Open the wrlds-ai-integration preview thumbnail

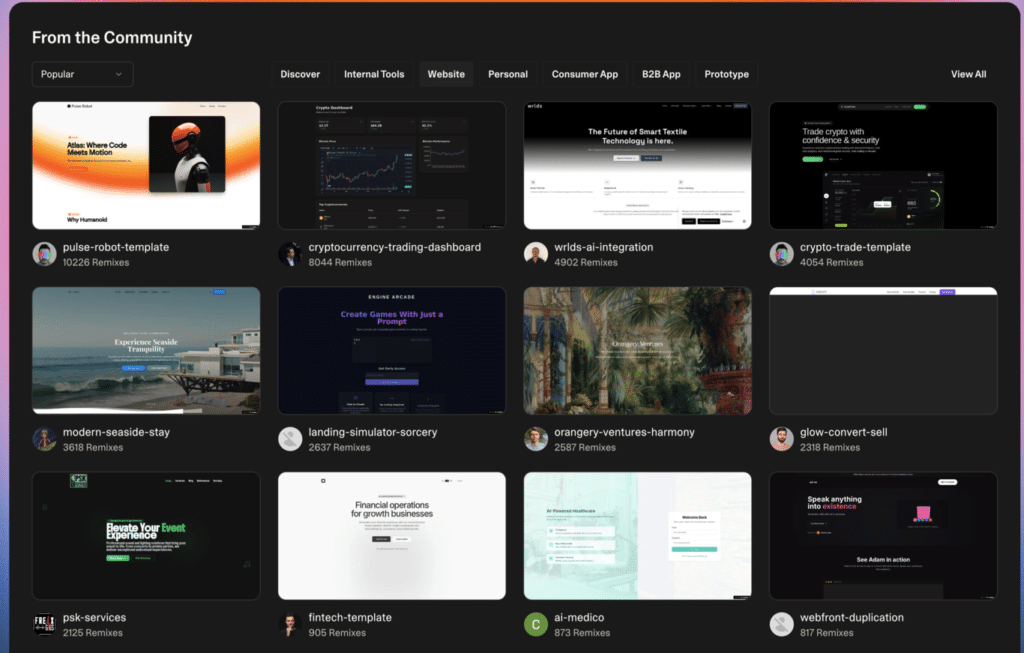coord(637,165)
